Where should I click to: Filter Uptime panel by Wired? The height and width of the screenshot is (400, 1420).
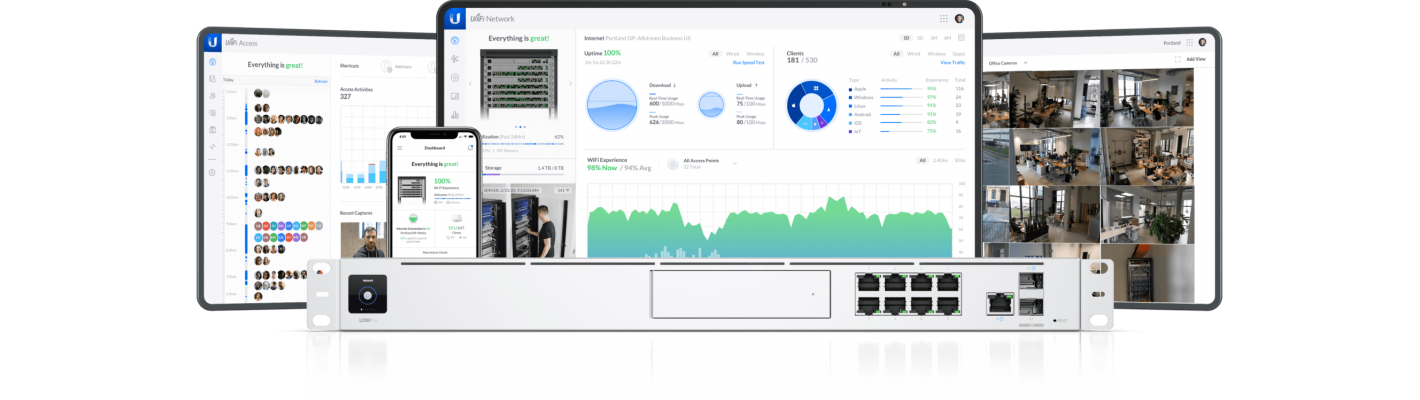pyautogui.click(x=733, y=54)
